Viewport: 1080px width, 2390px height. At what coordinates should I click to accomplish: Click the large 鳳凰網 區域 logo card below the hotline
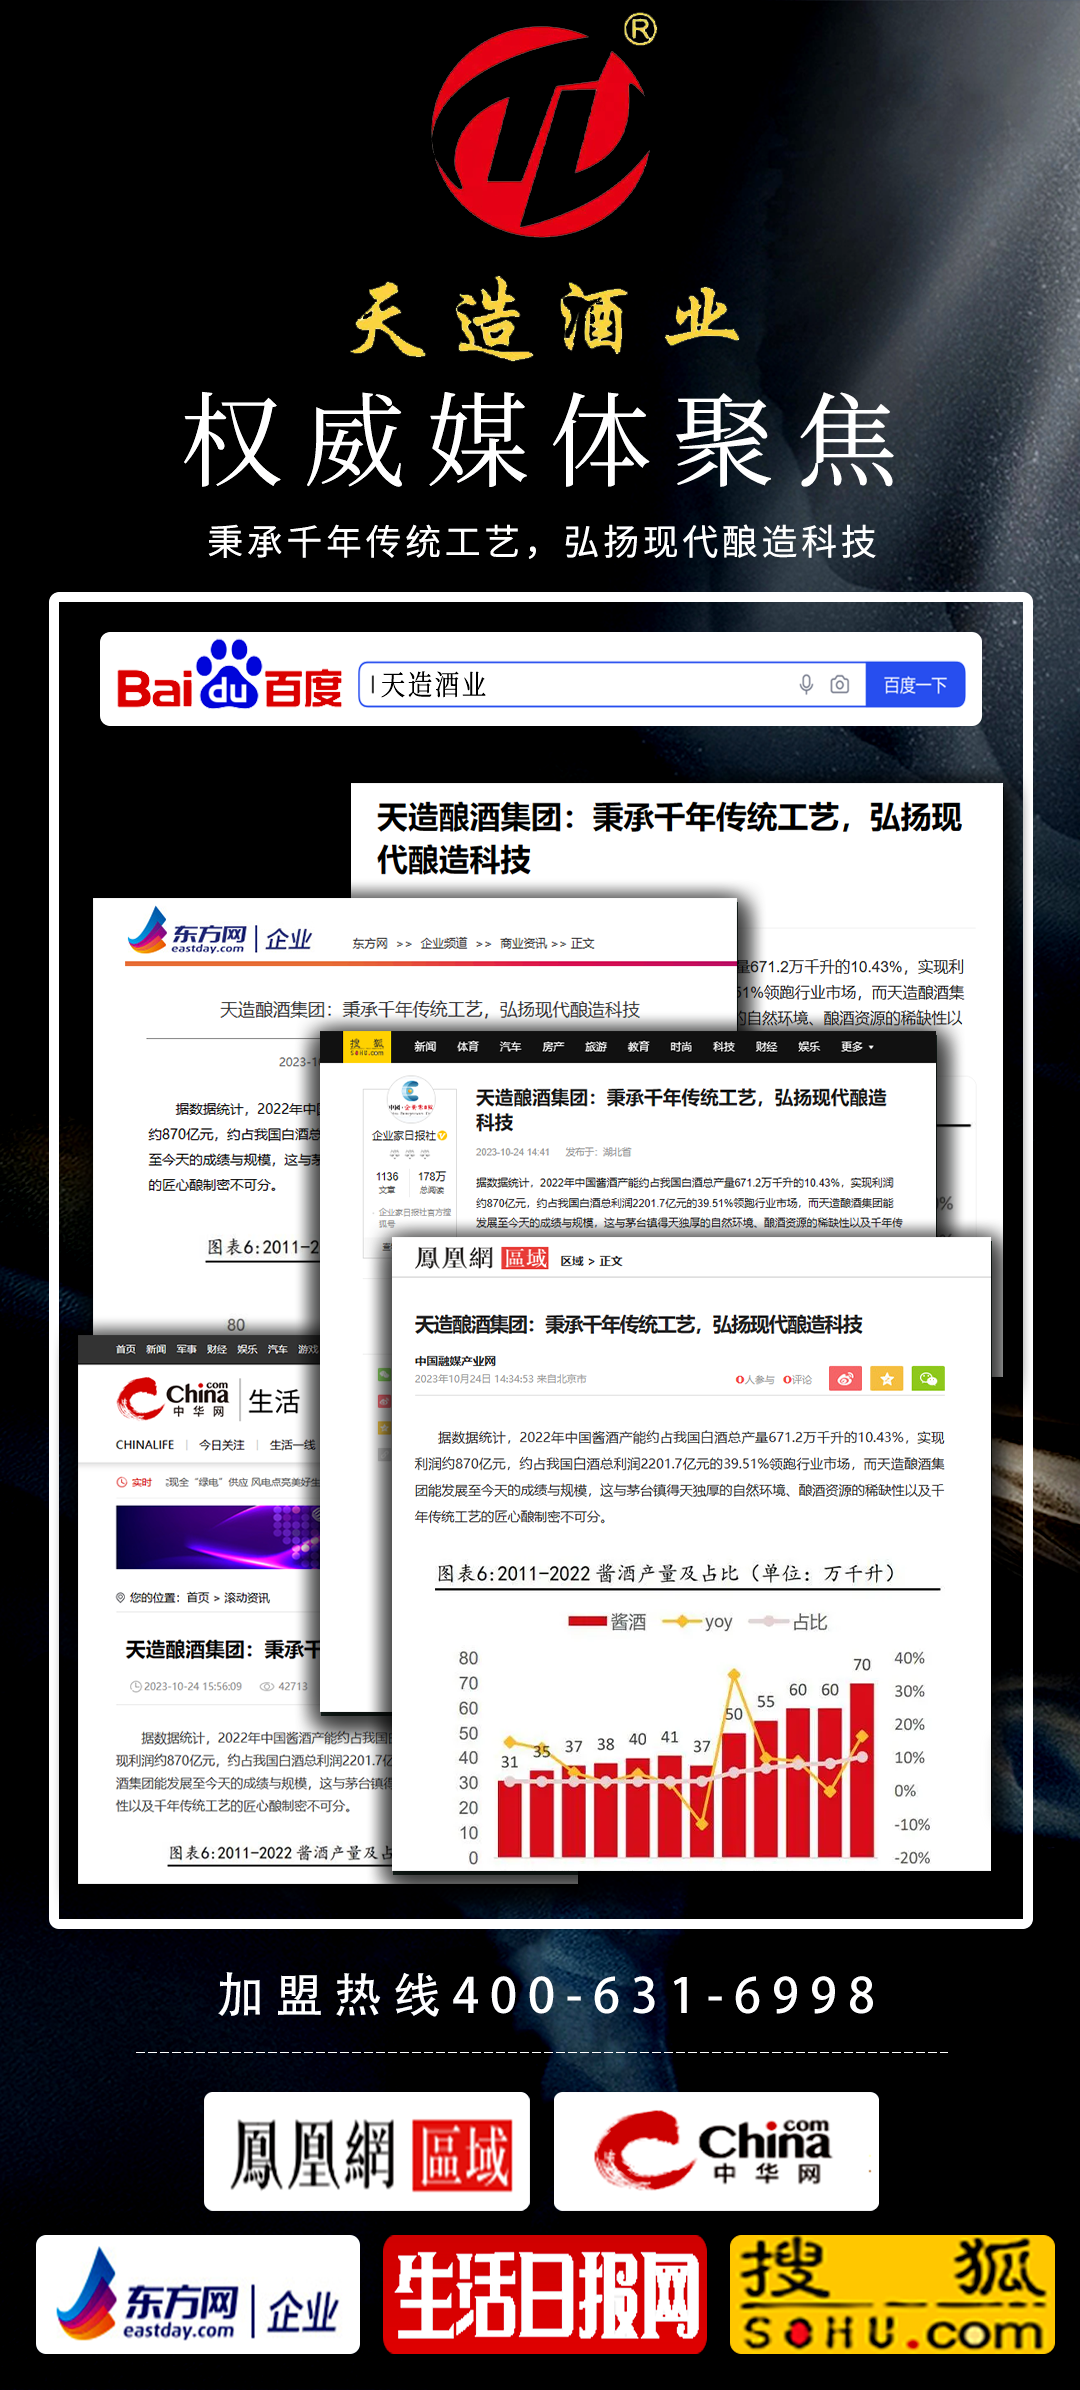pyautogui.click(x=367, y=2151)
